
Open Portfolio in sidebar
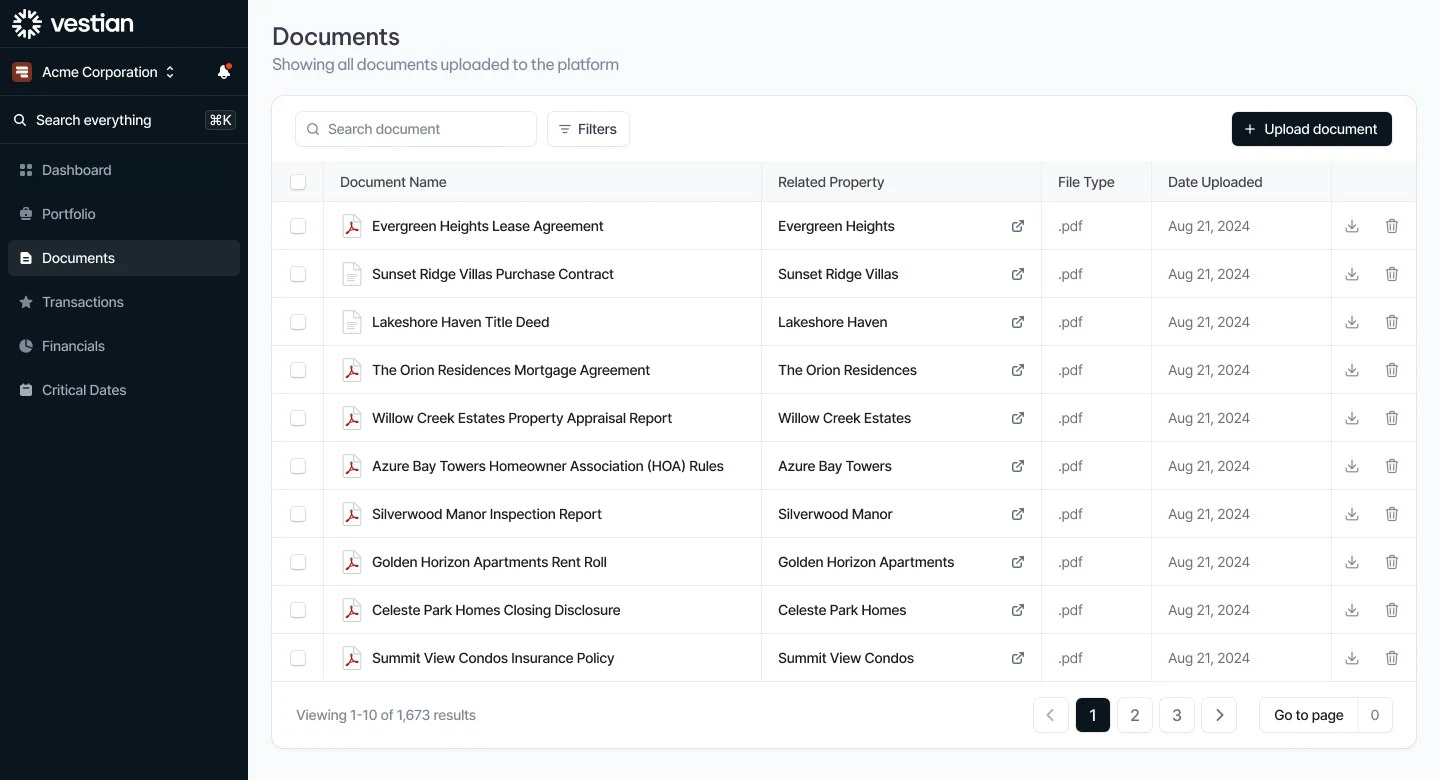124,214
